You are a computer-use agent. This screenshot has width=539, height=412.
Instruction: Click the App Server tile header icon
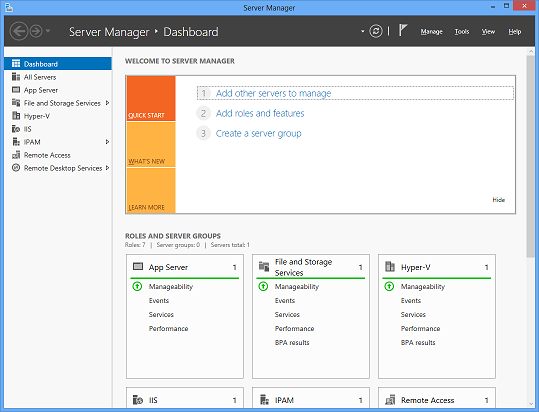tap(138, 266)
